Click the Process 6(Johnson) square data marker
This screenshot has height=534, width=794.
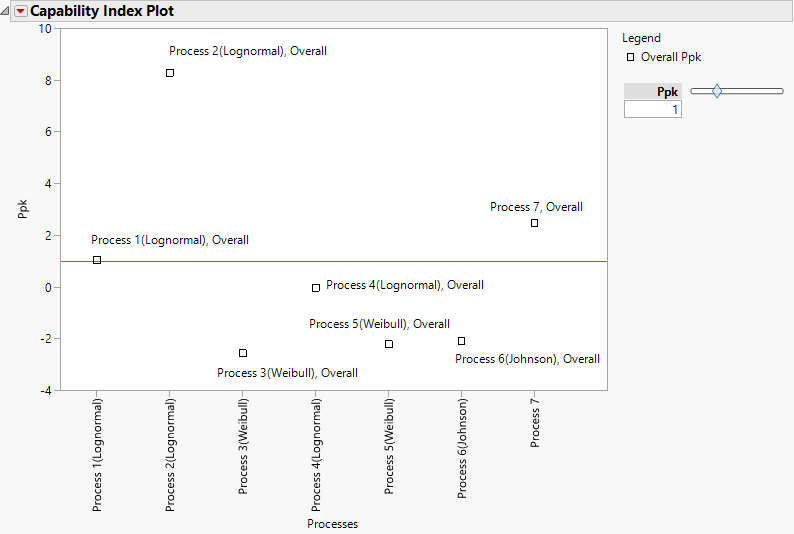[x=461, y=341]
